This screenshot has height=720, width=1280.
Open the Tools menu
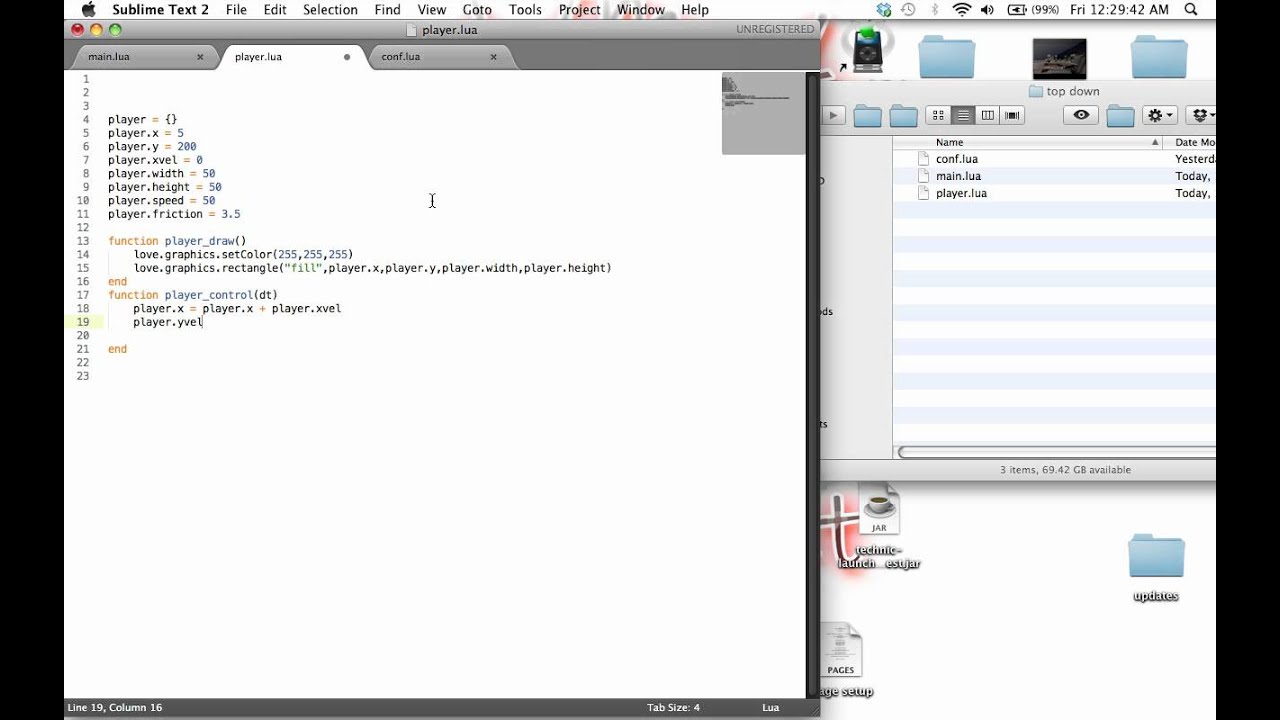(x=525, y=10)
